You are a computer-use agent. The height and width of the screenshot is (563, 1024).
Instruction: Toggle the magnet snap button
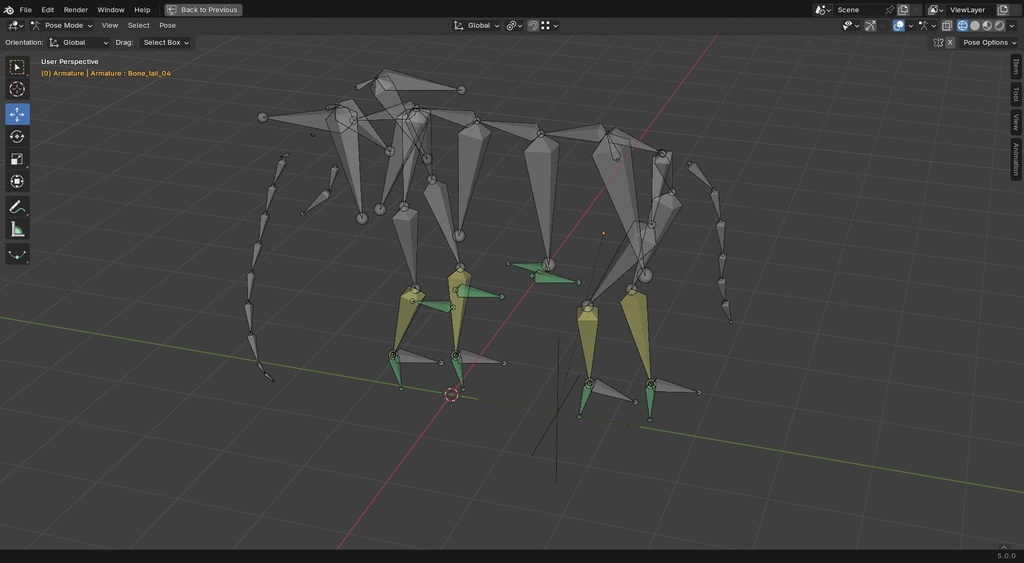point(533,25)
